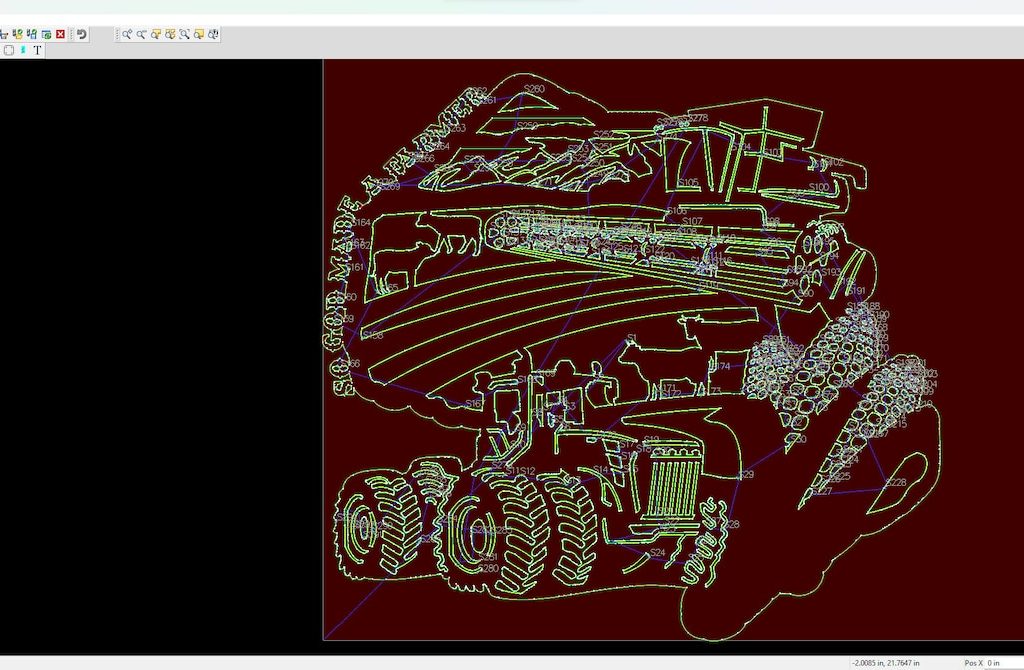Click the S100 label on the combine
This screenshot has height=670, width=1024.
click(x=819, y=187)
